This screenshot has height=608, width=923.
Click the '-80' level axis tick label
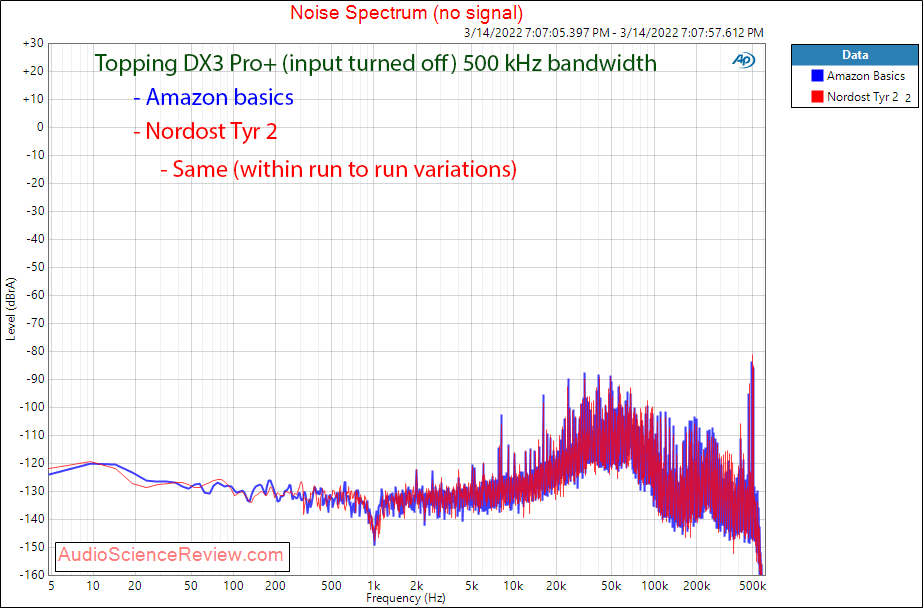(34, 351)
